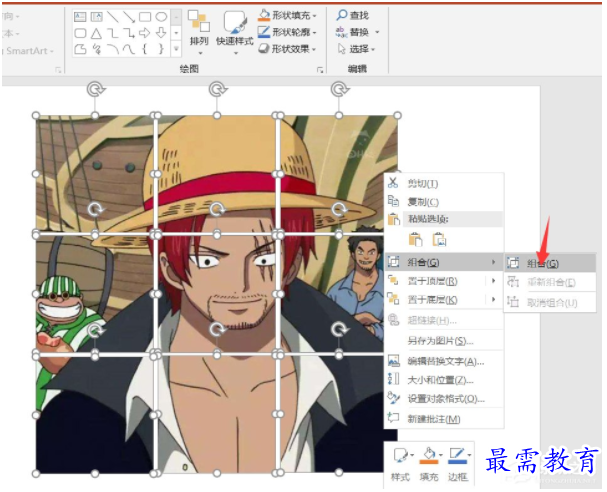607x492 pixels.
Task: Click 组合(G) in the group submenu
Action: click(x=550, y=264)
